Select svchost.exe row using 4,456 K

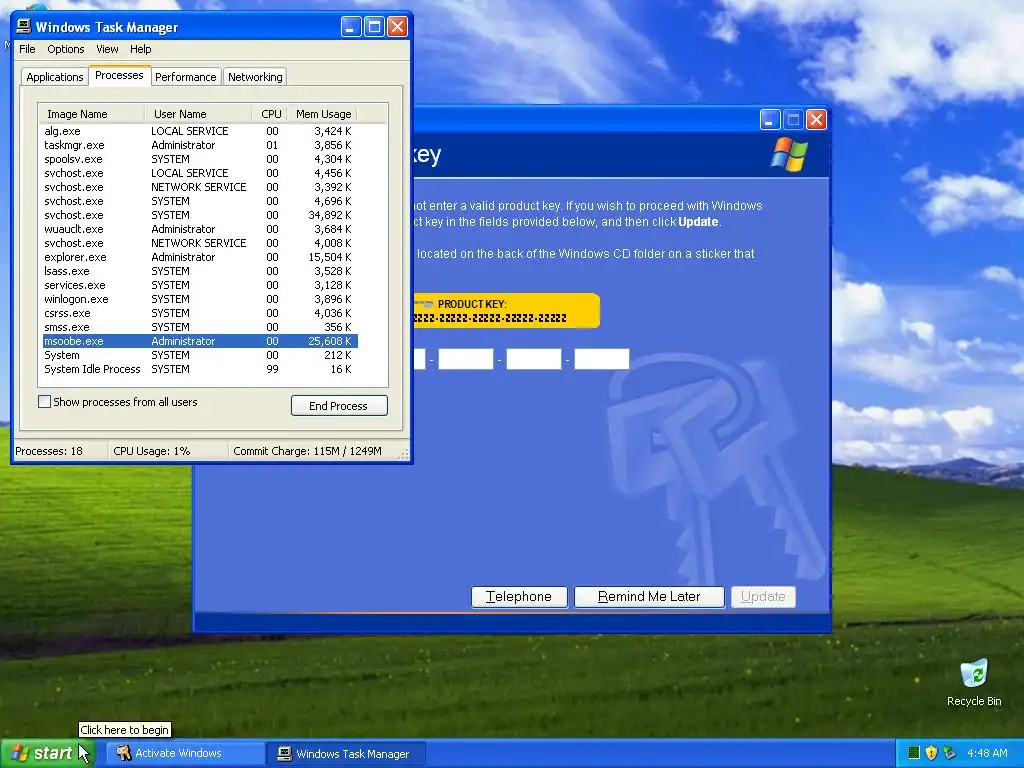pos(200,173)
